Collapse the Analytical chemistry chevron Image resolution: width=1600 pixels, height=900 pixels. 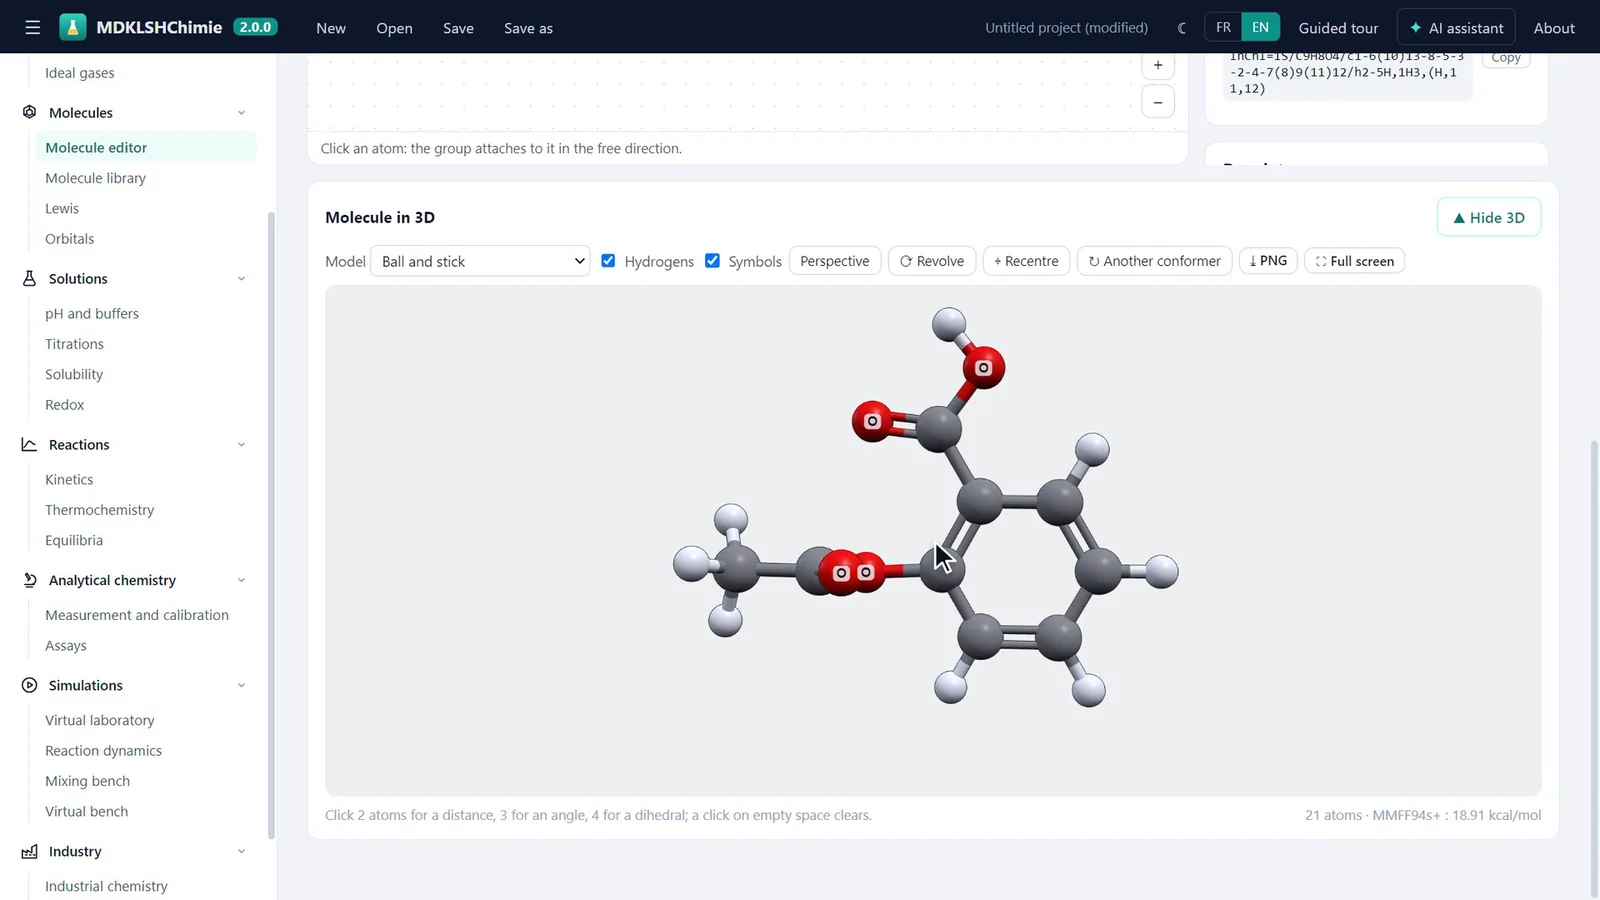click(x=241, y=581)
